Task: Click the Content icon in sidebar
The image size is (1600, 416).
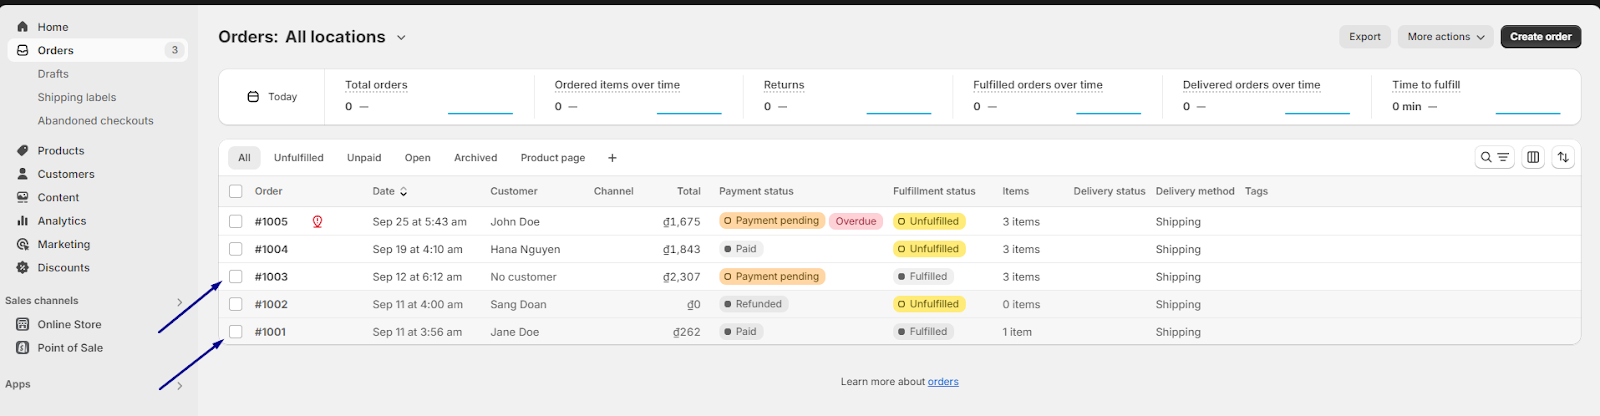Action: coord(23,198)
